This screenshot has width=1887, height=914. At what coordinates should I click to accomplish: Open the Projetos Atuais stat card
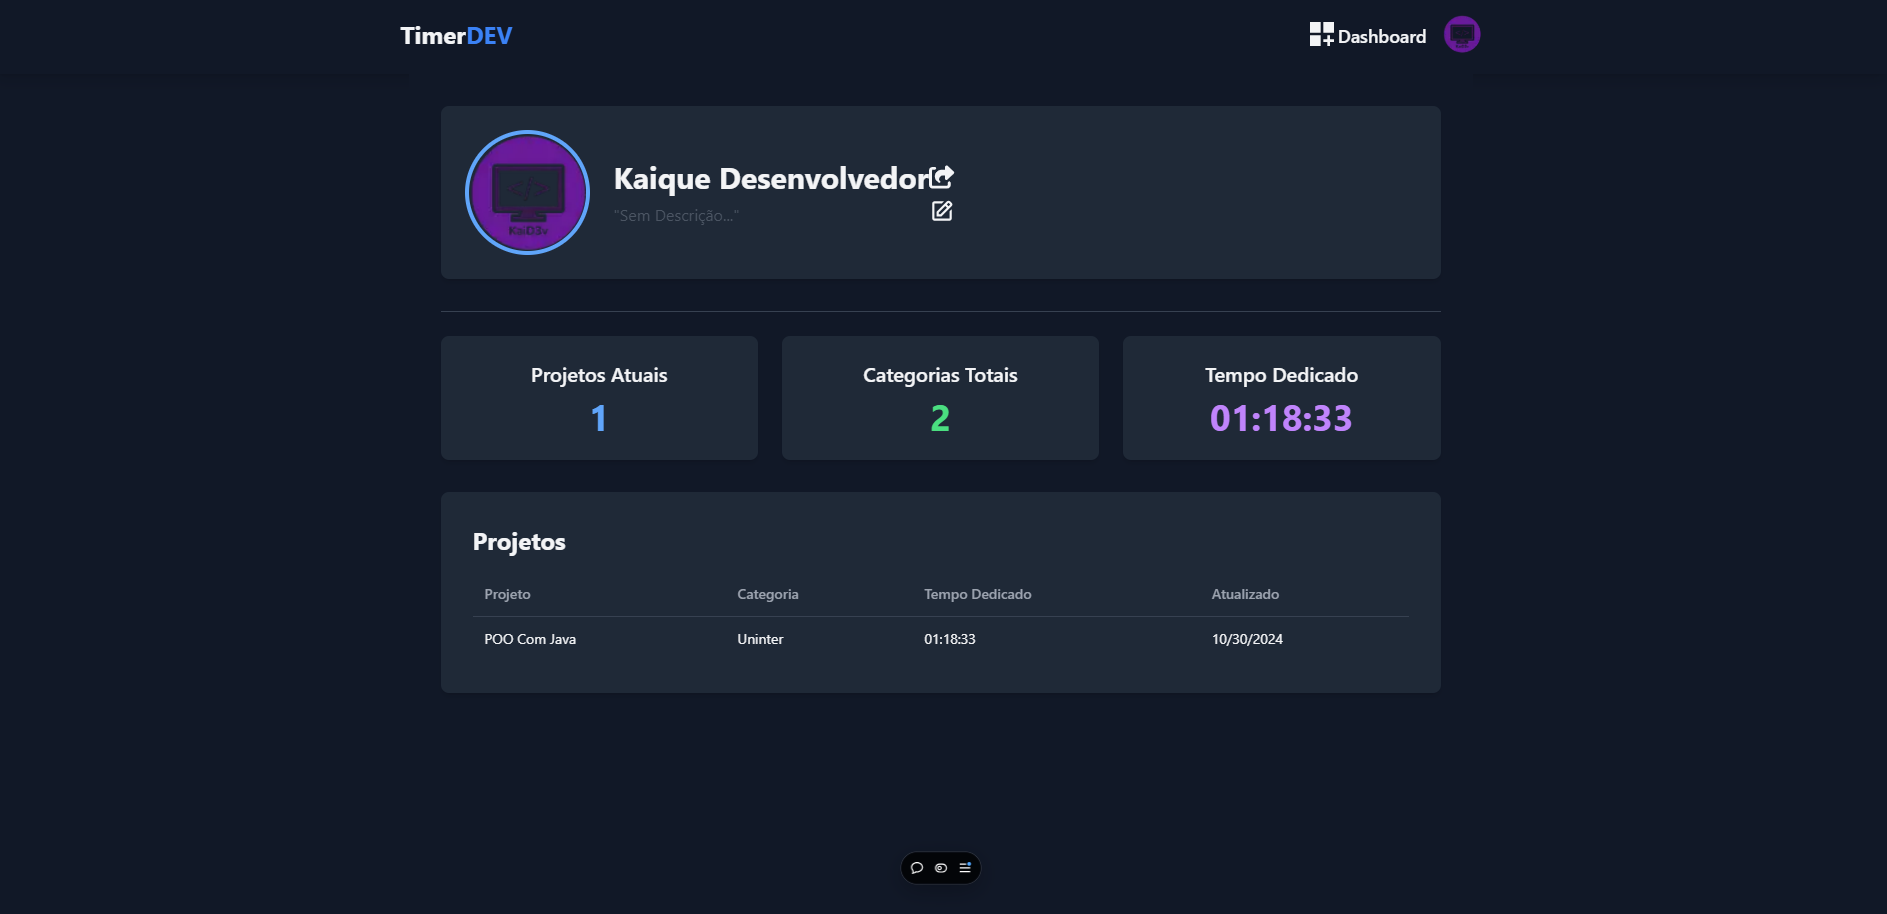[598, 397]
